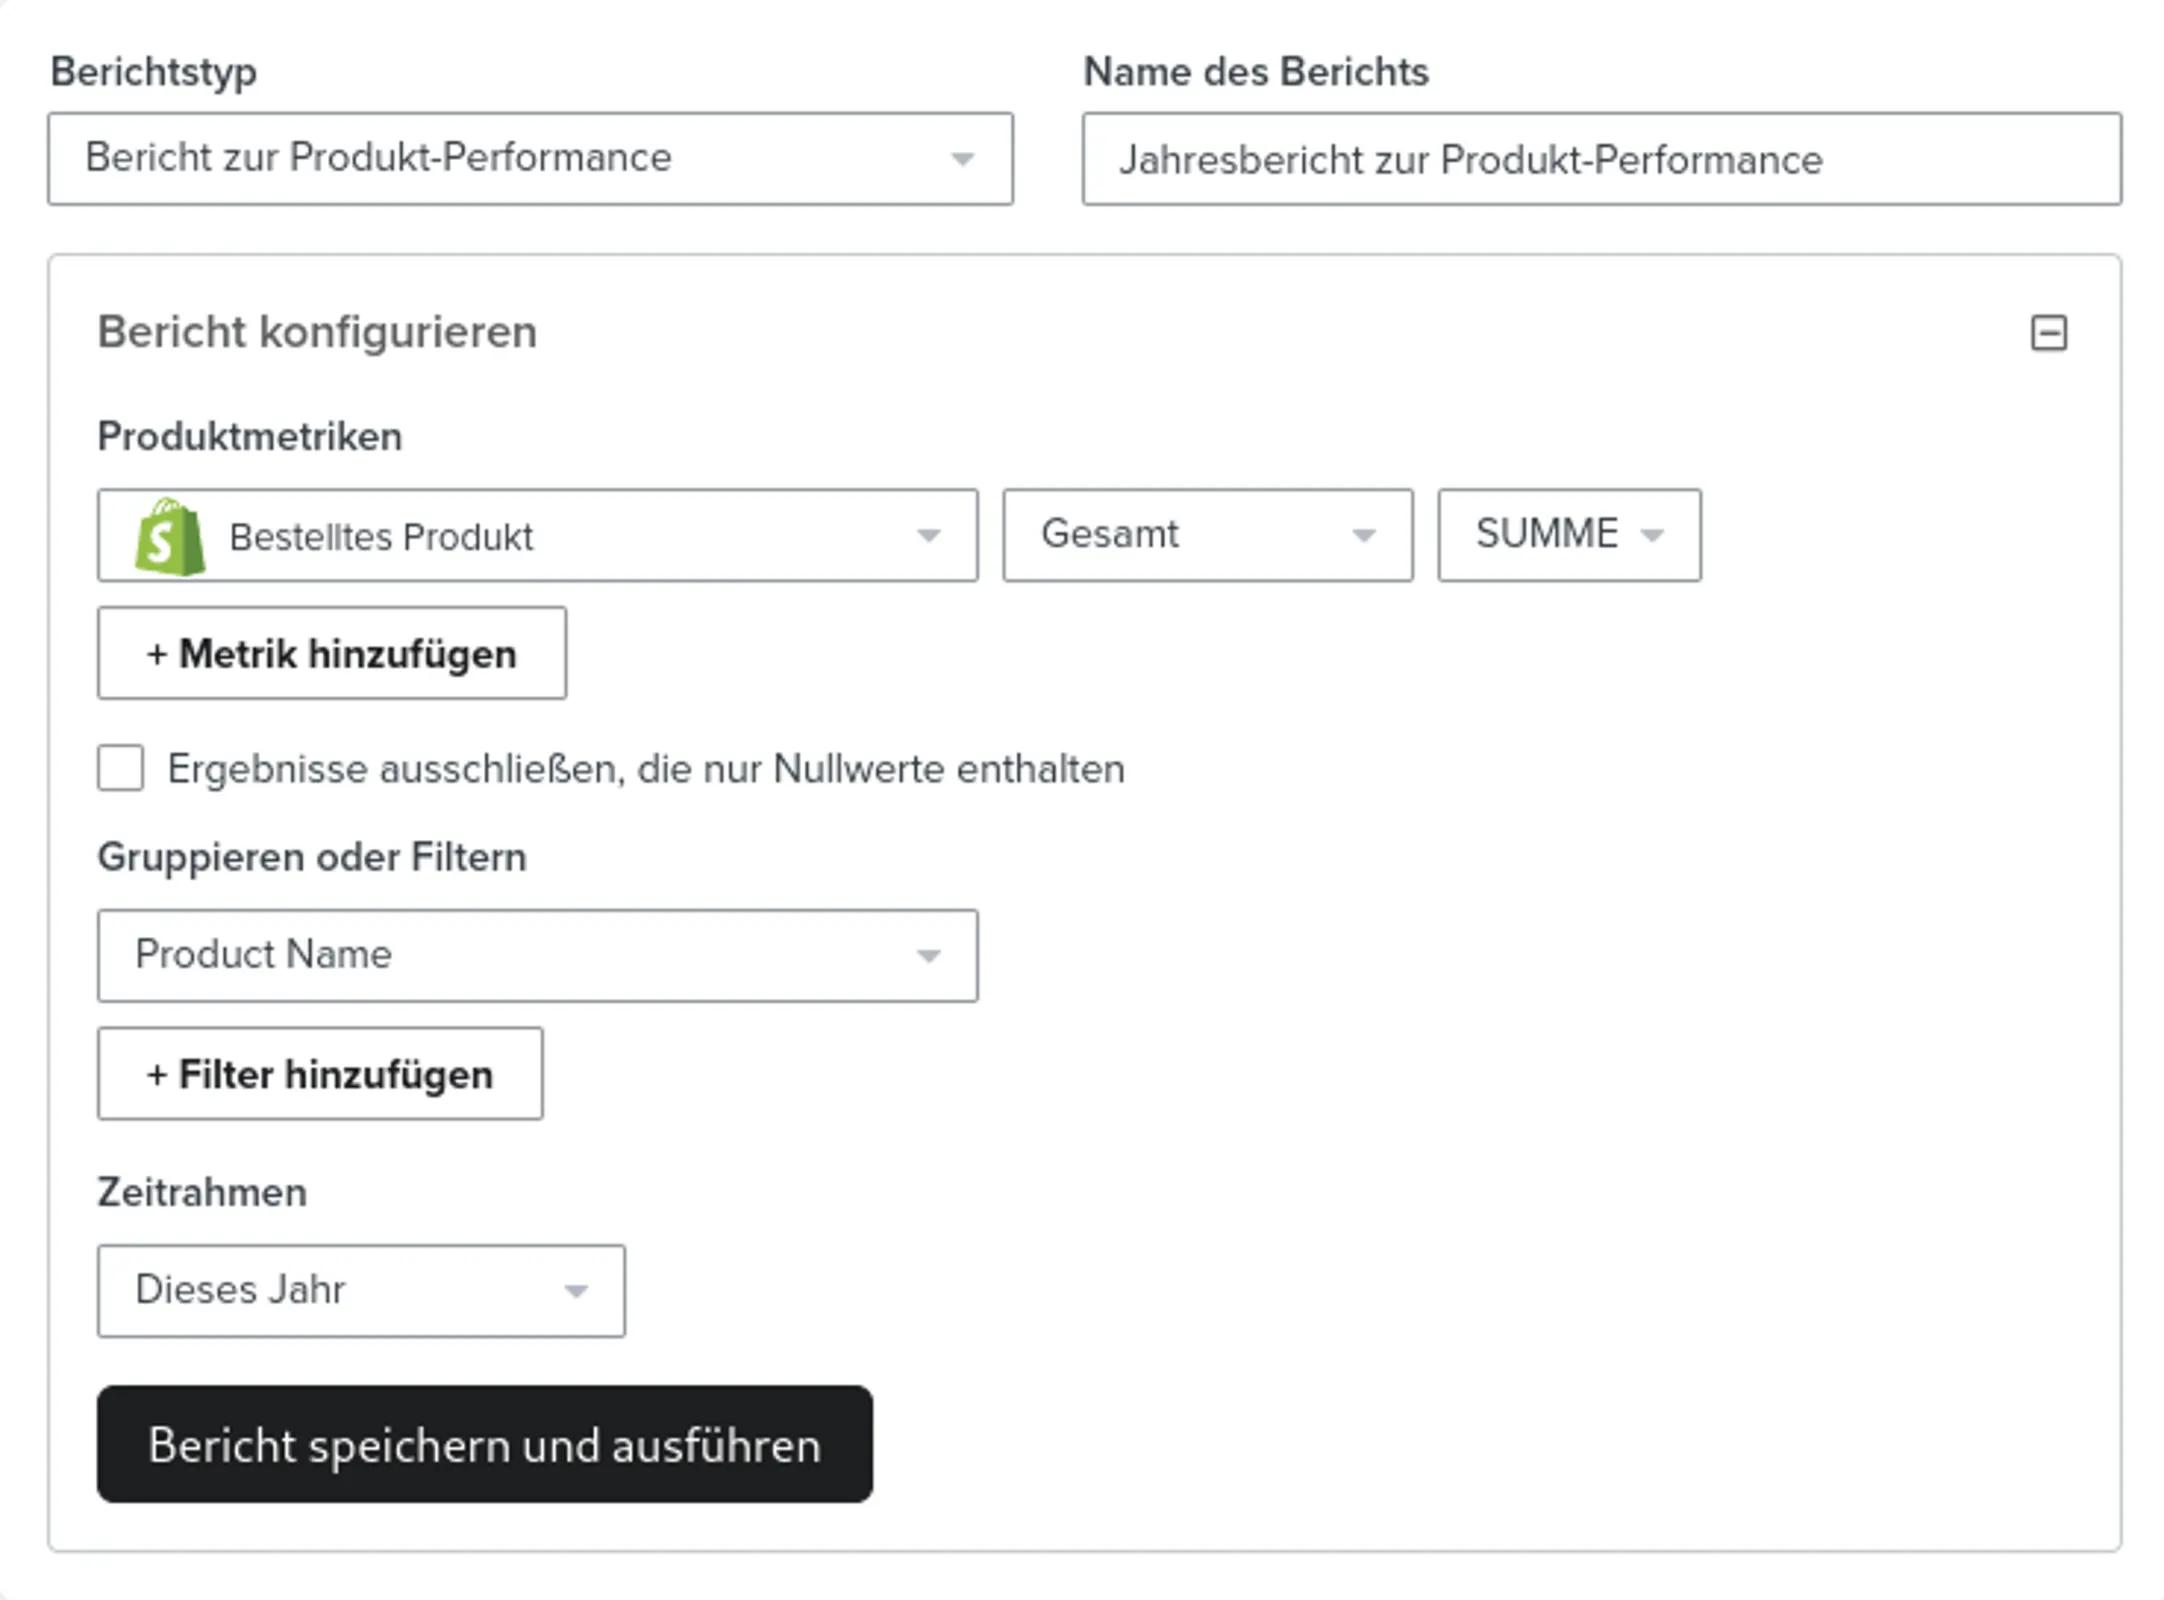Image resolution: width=2164 pixels, height=1600 pixels.
Task: Click Bericht speichern und ausführen
Action: tap(485, 1444)
